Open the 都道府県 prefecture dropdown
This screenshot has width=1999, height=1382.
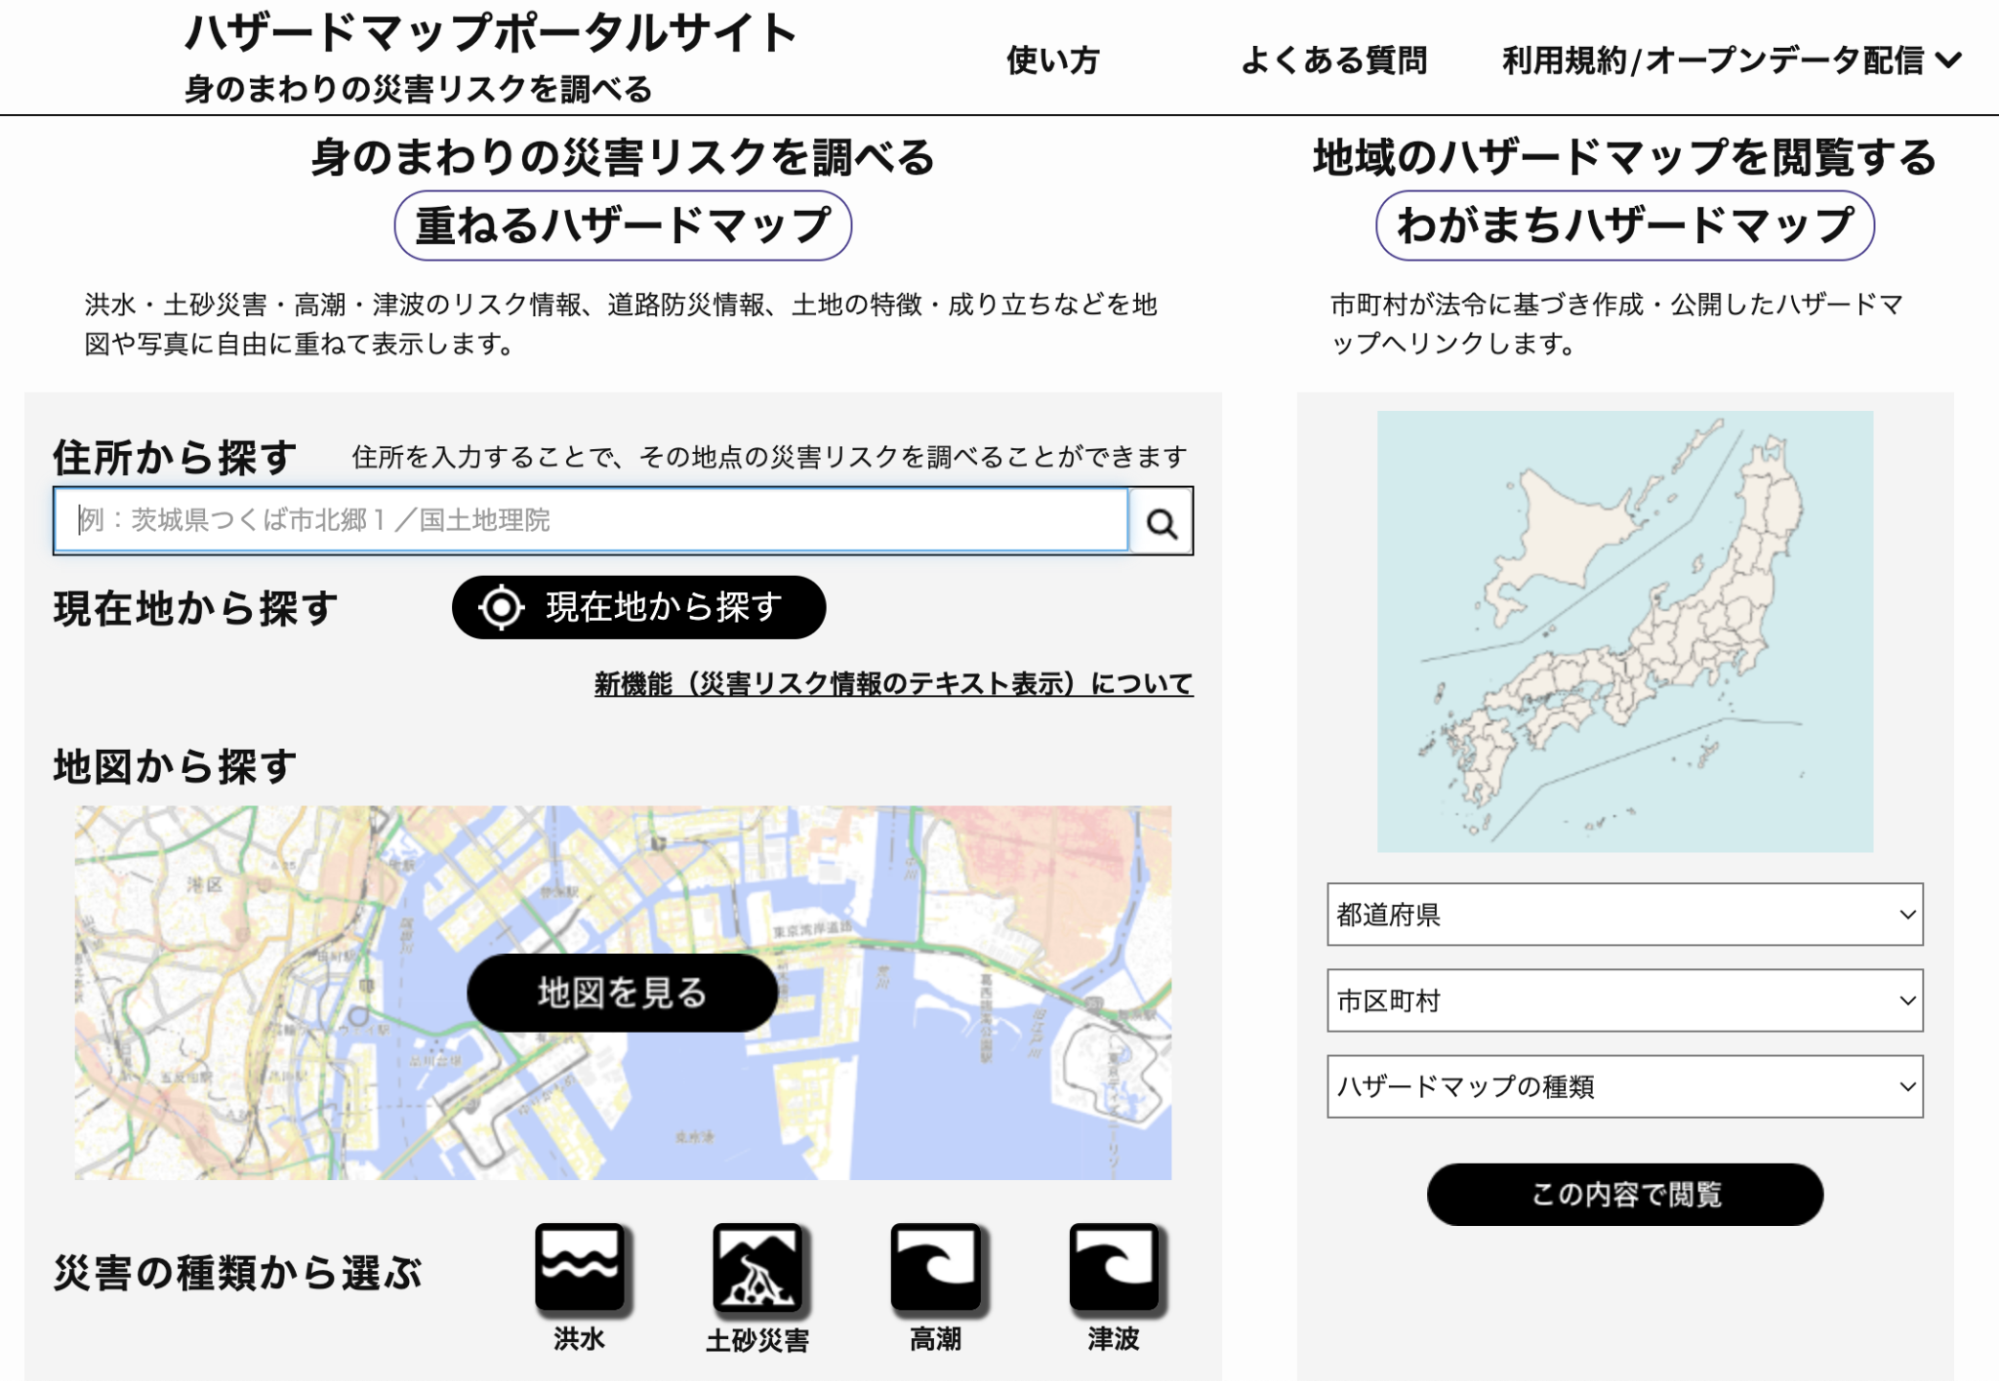(x=1624, y=914)
